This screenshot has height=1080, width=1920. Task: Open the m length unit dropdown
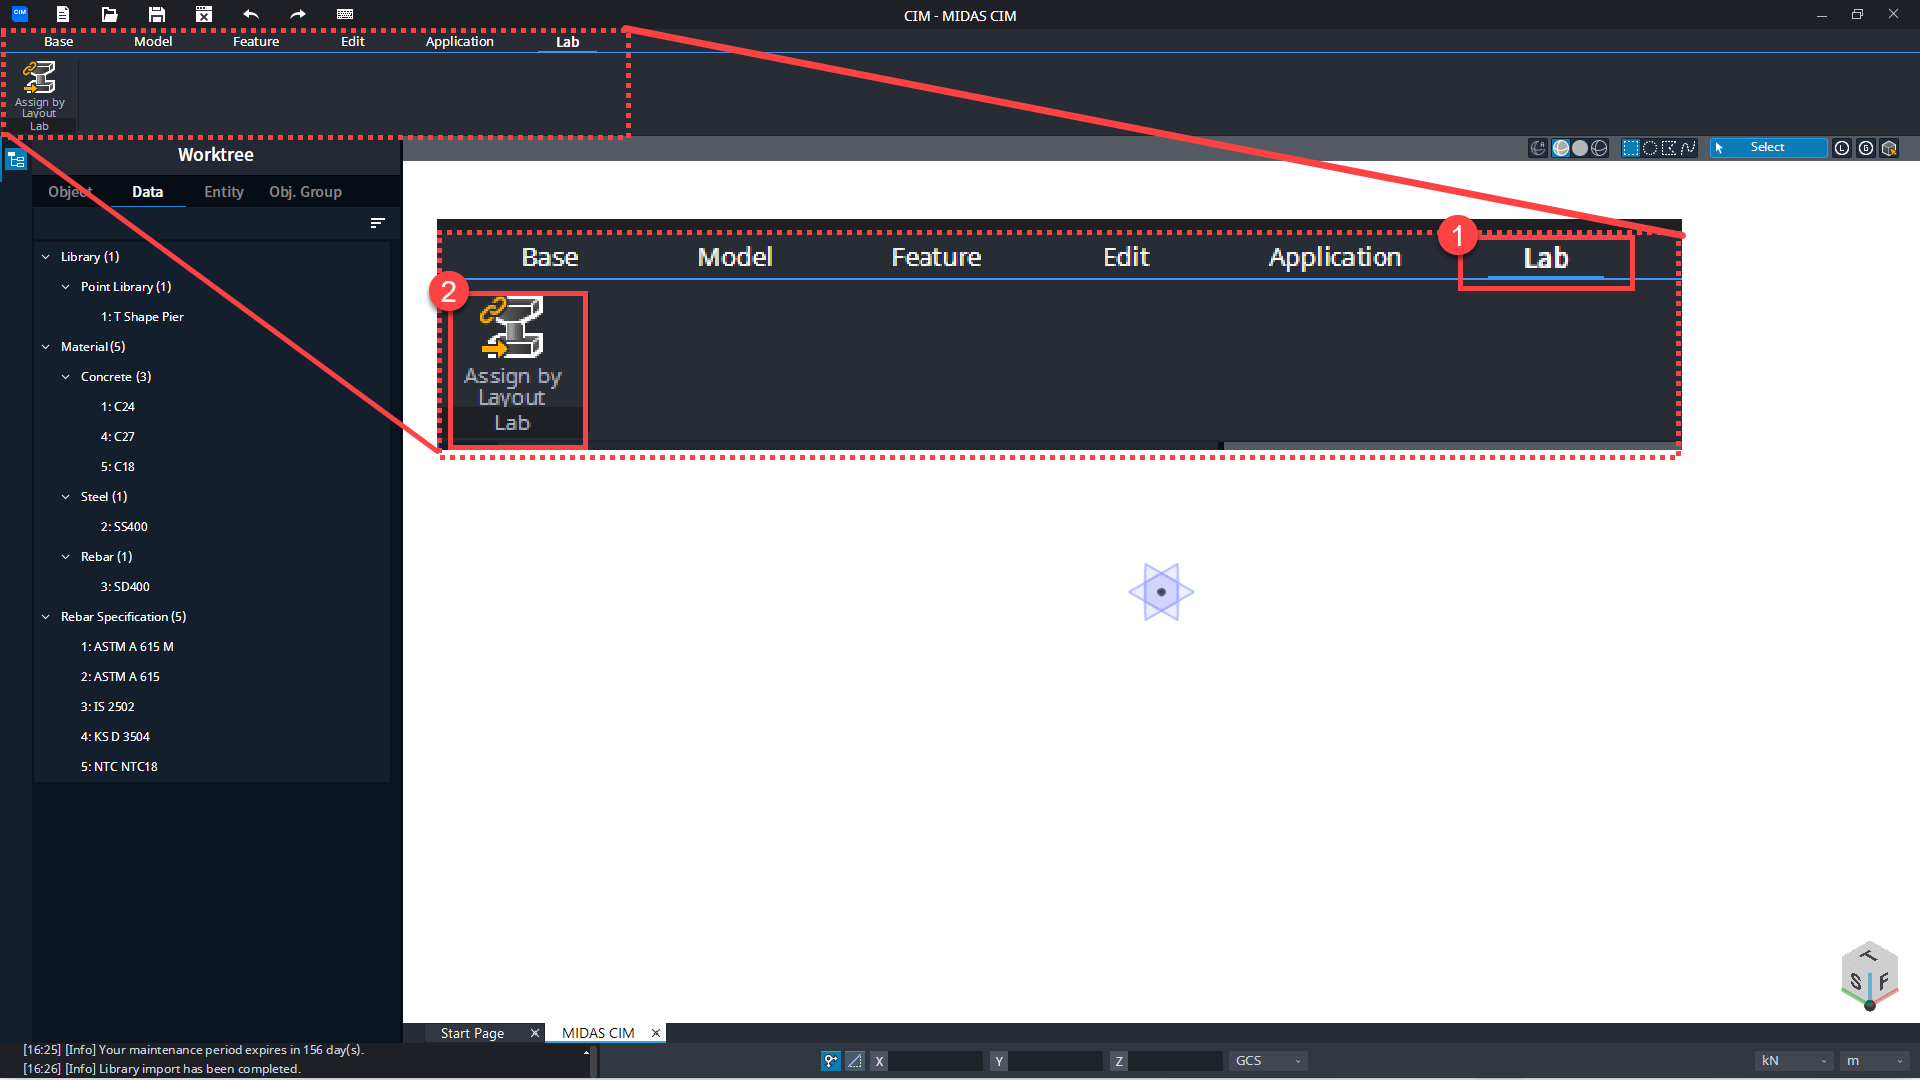coord(1875,1061)
